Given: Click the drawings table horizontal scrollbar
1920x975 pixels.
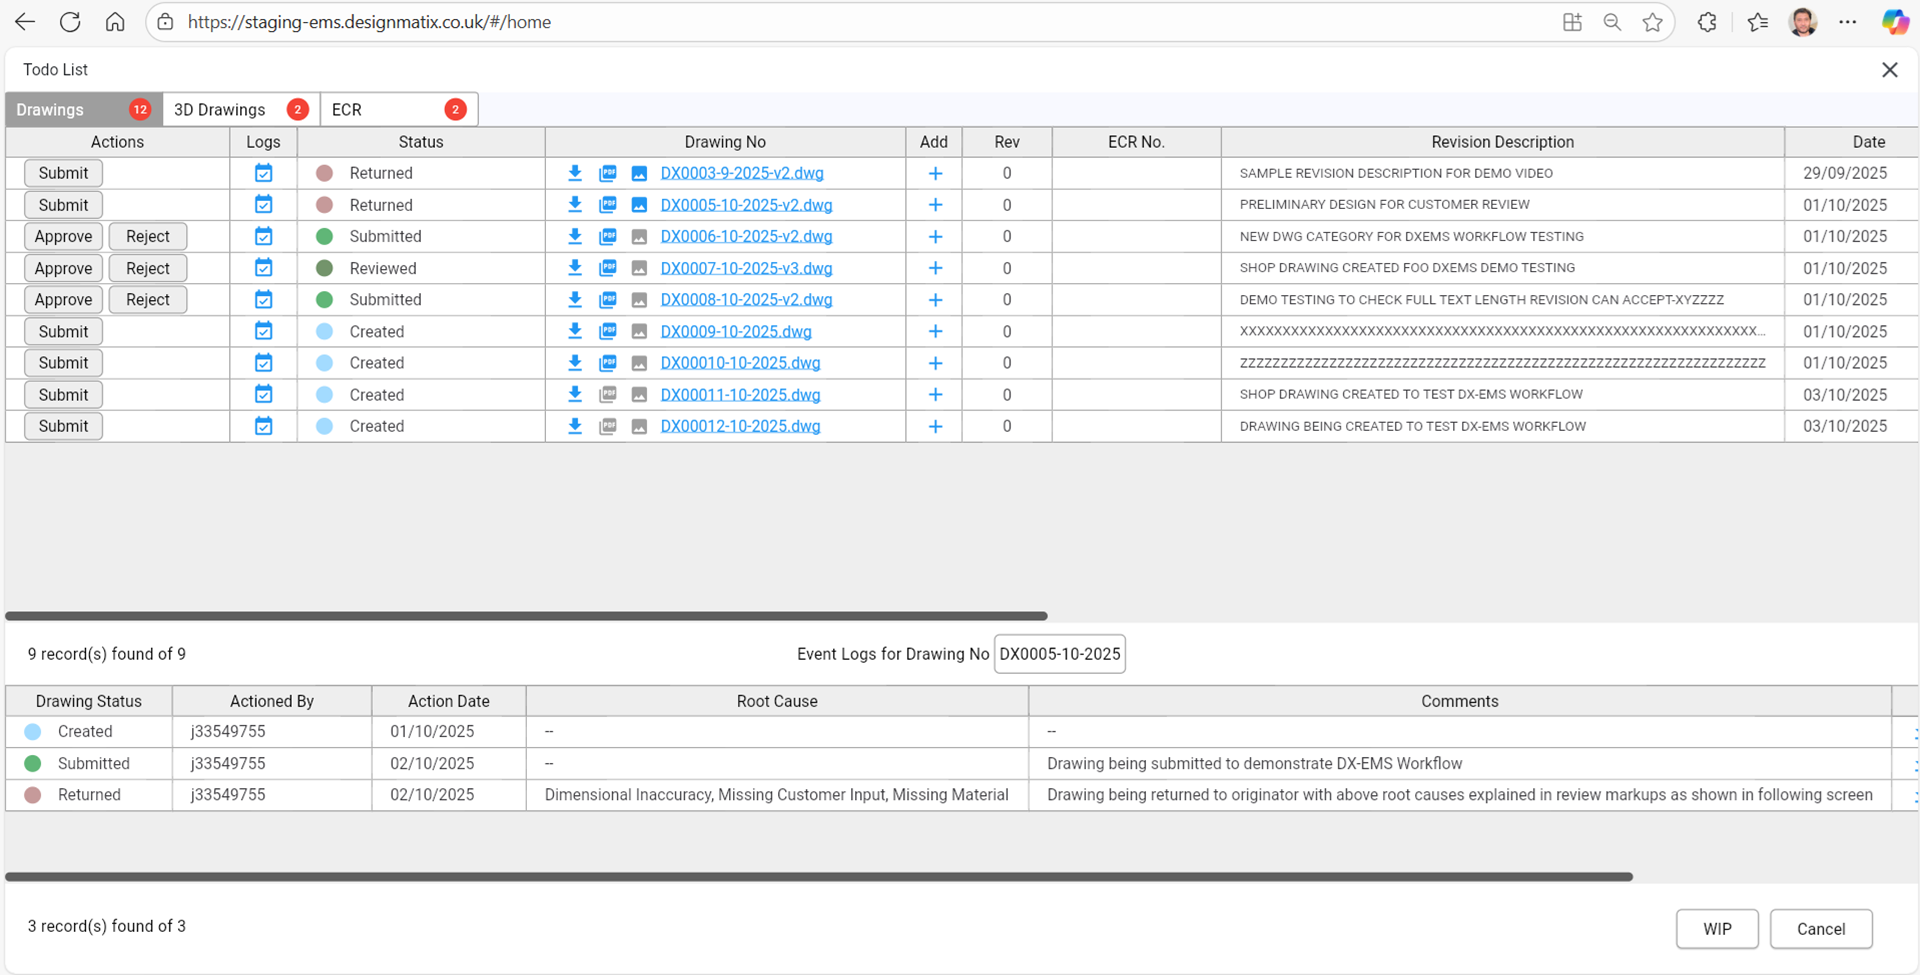Looking at the screenshot, I should [x=526, y=616].
